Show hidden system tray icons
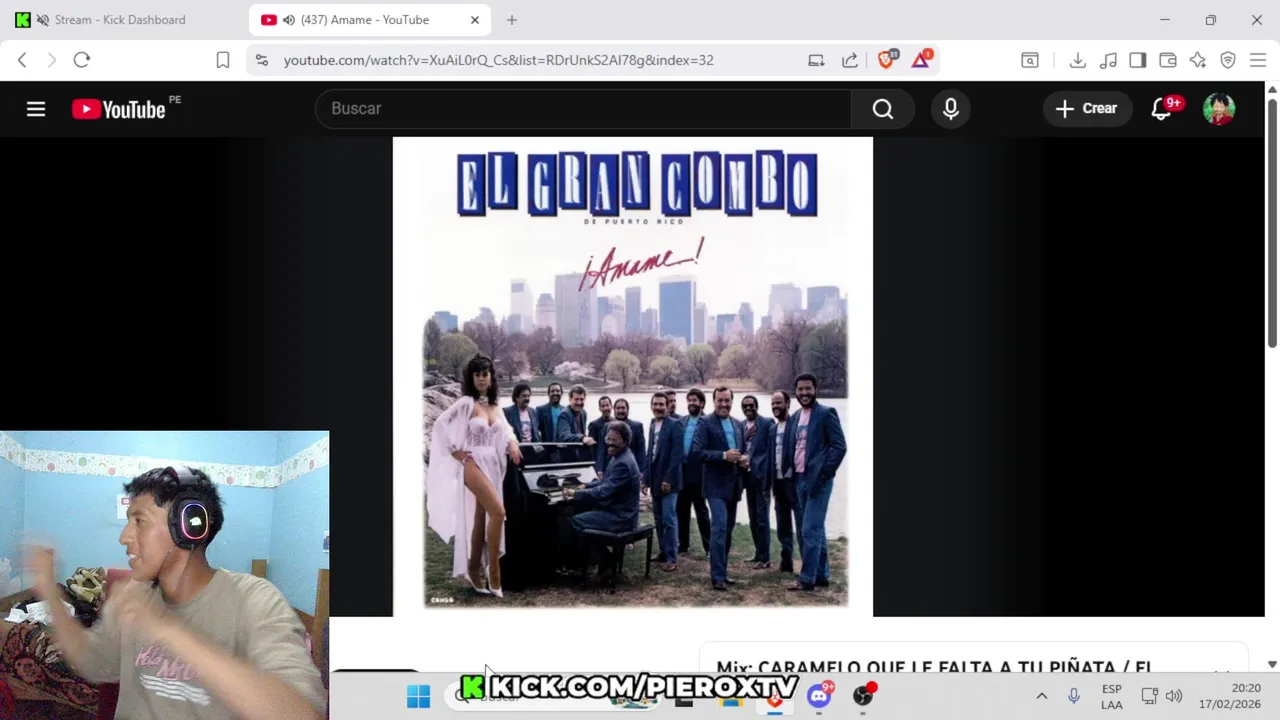This screenshot has height=720, width=1280. (x=1041, y=696)
